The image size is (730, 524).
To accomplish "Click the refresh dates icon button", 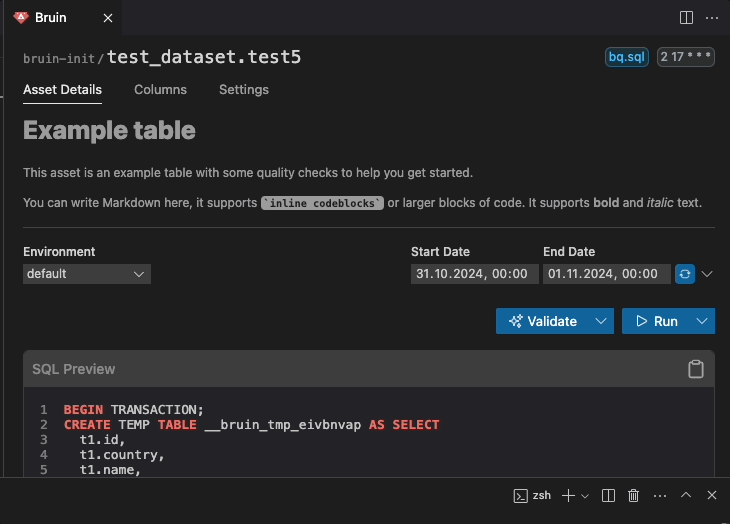I will [x=685, y=274].
